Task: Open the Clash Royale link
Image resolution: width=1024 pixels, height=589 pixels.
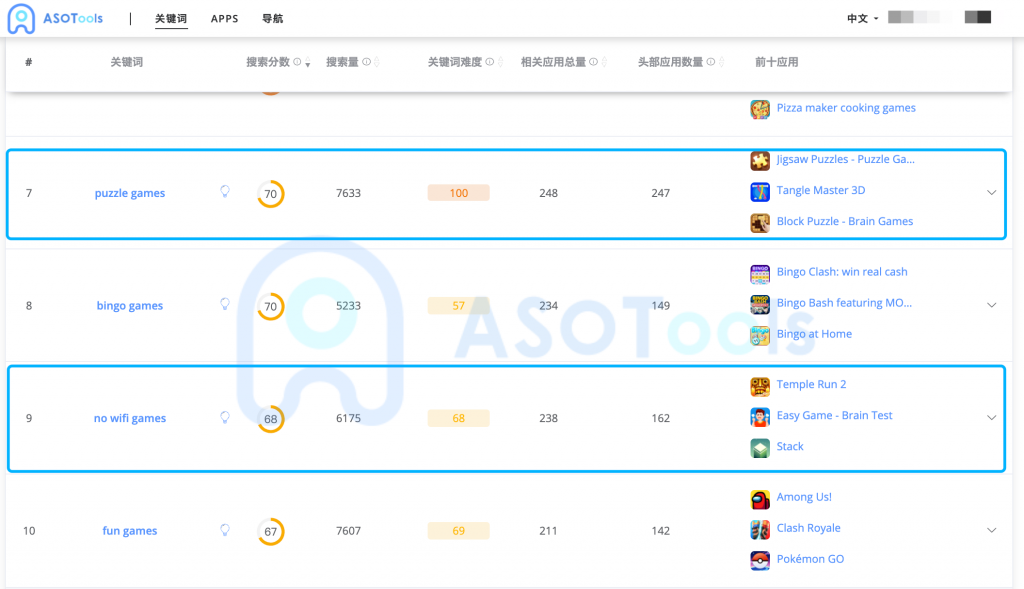Action: (808, 528)
